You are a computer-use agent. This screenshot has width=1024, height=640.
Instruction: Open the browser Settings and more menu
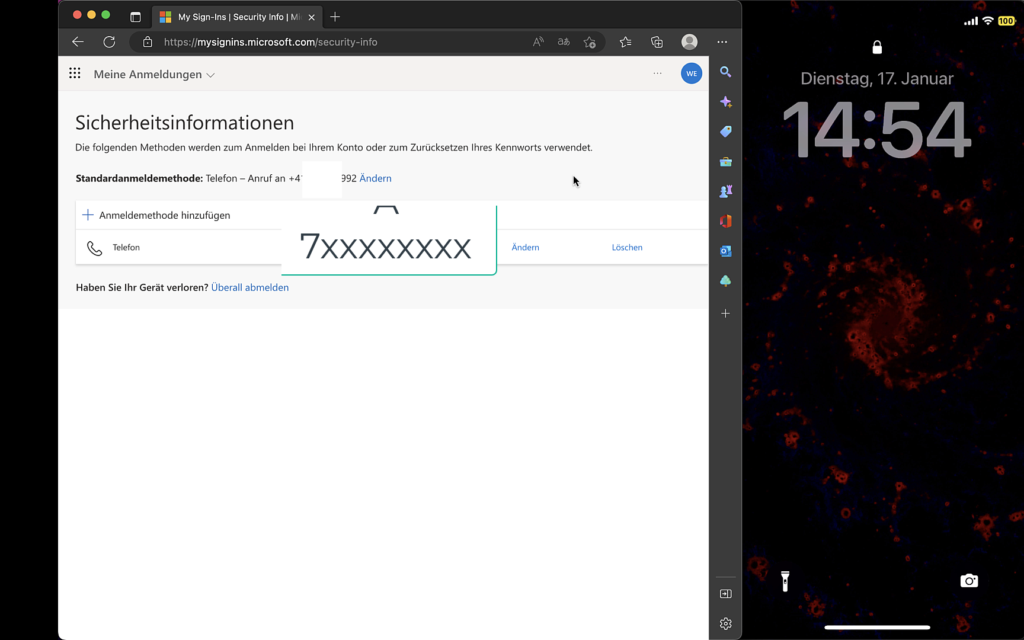point(722,42)
